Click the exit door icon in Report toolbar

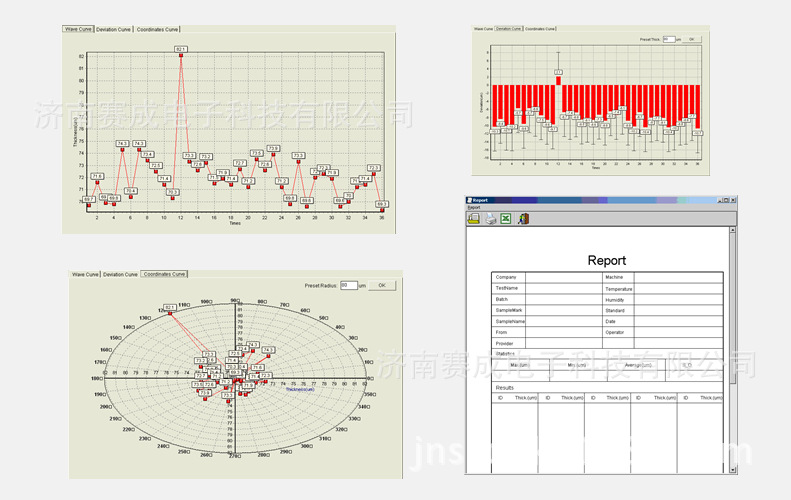click(x=523, y=218)
